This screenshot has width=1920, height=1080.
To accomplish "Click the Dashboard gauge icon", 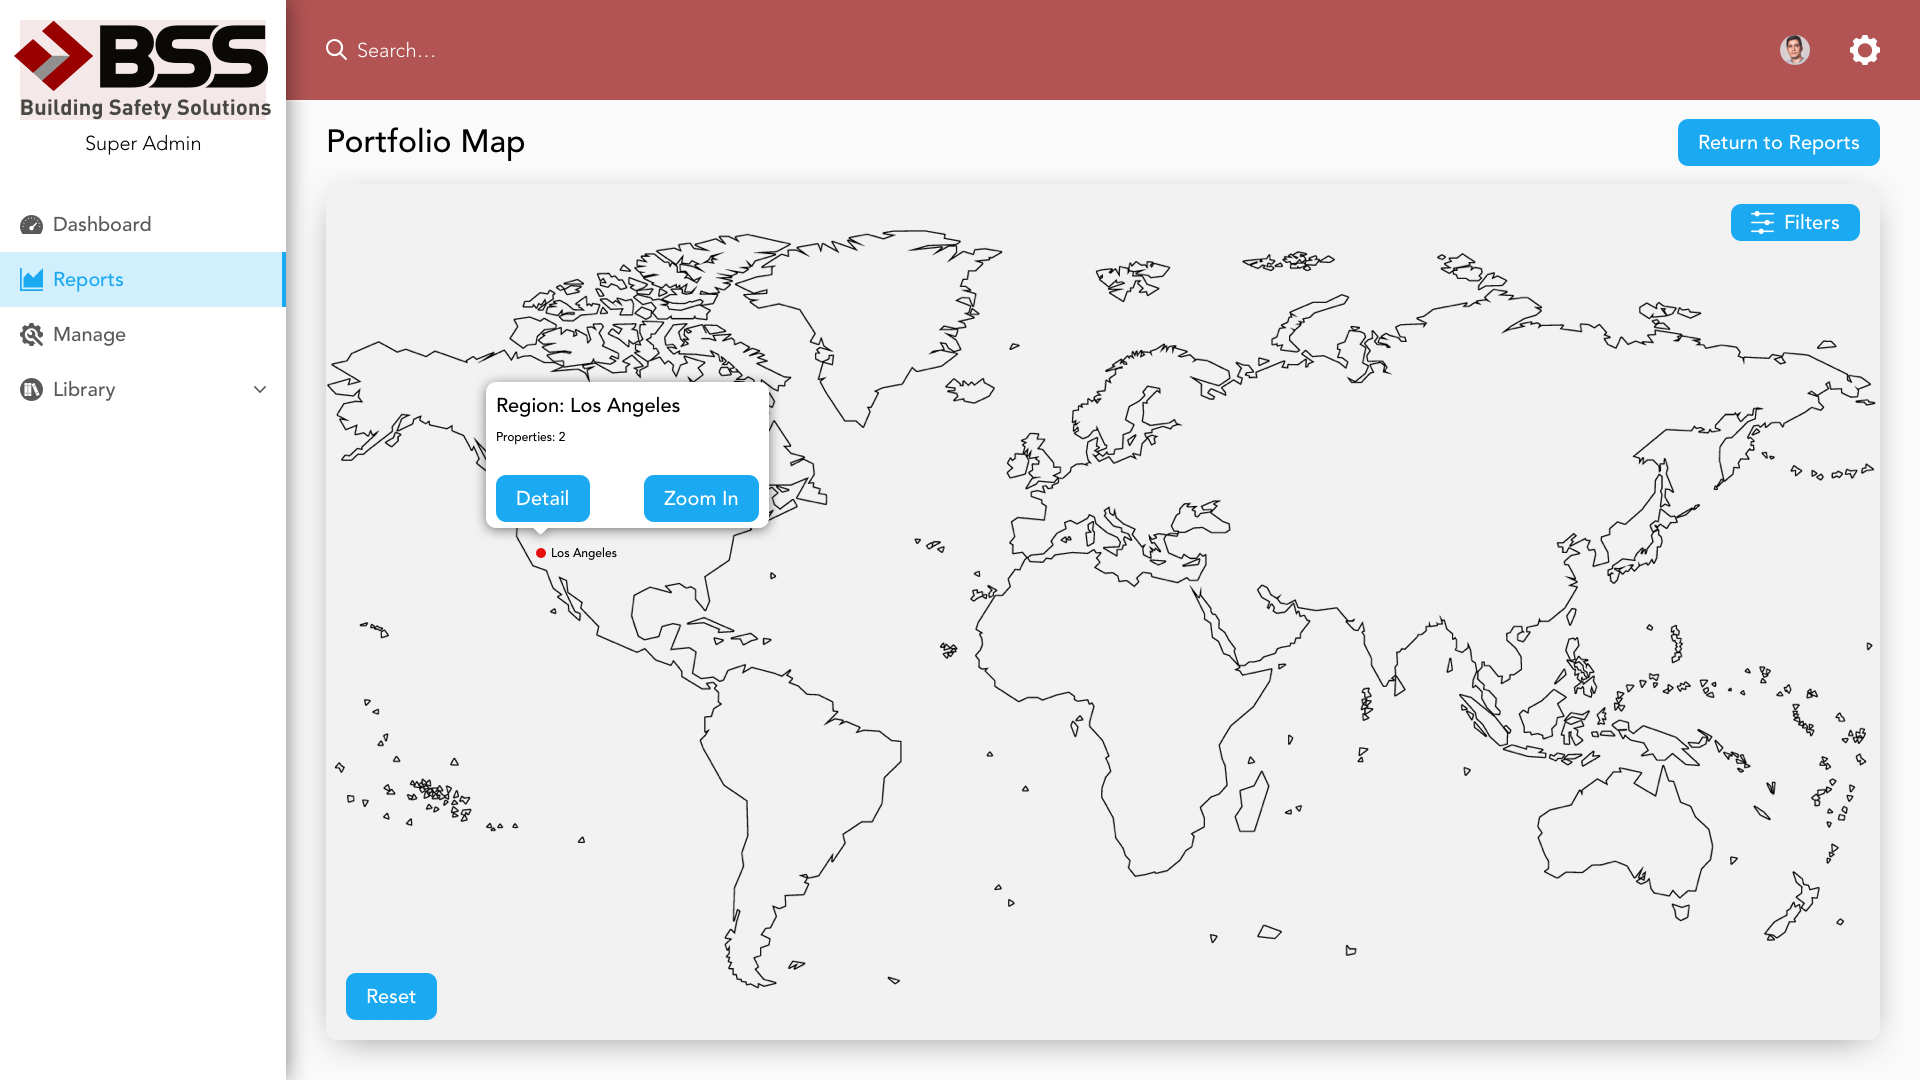I will point(31,225).
